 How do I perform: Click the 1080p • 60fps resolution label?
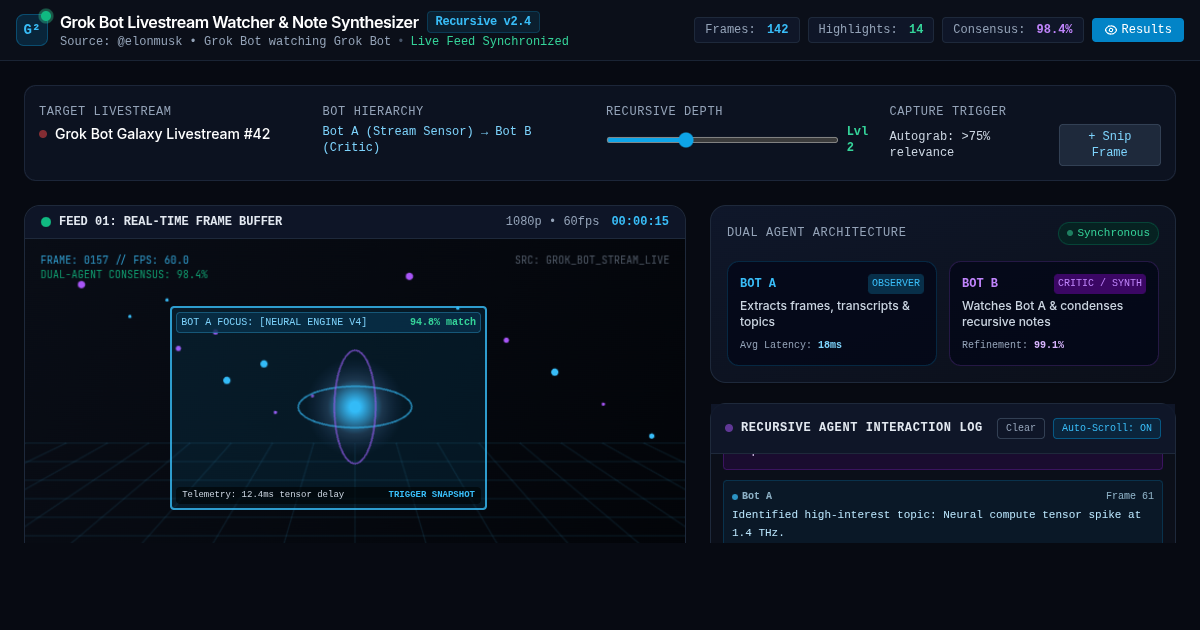tap(552, 222)
